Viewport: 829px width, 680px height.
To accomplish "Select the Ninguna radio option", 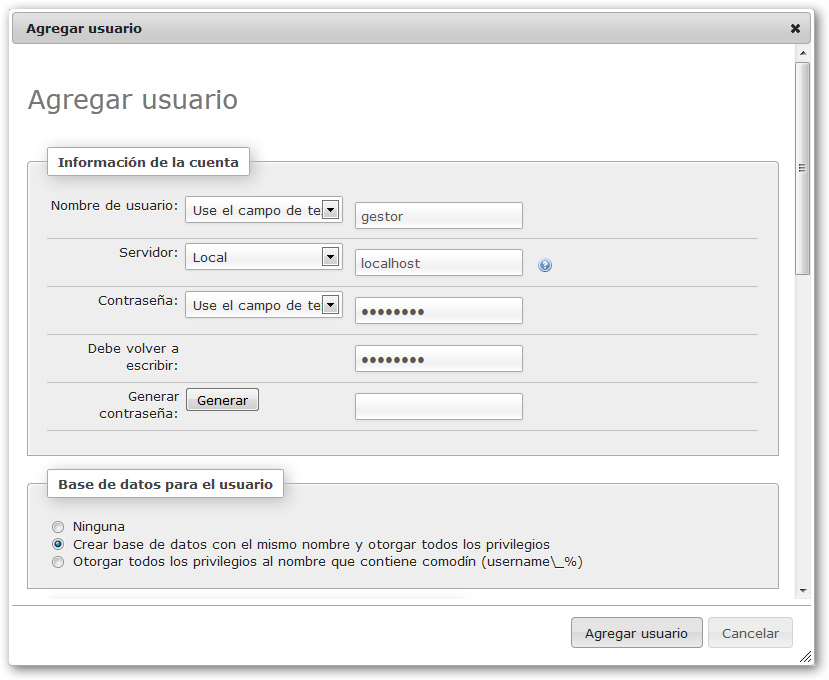I will pos(57,526).
